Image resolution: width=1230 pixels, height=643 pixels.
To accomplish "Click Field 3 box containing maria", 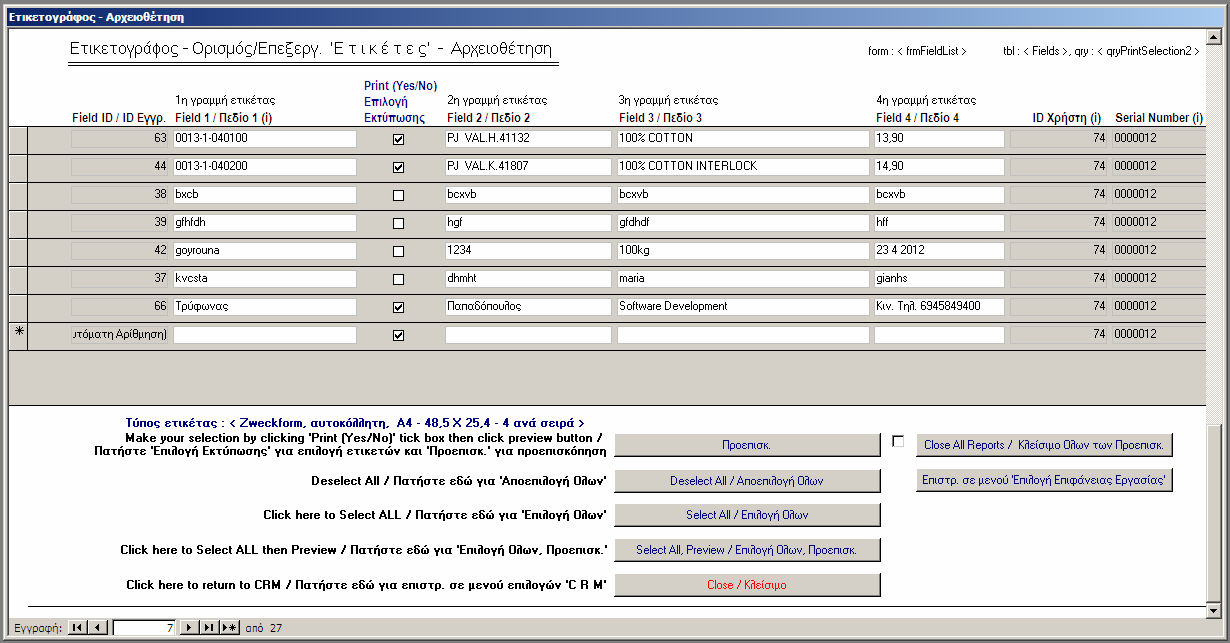I will 743,279.
